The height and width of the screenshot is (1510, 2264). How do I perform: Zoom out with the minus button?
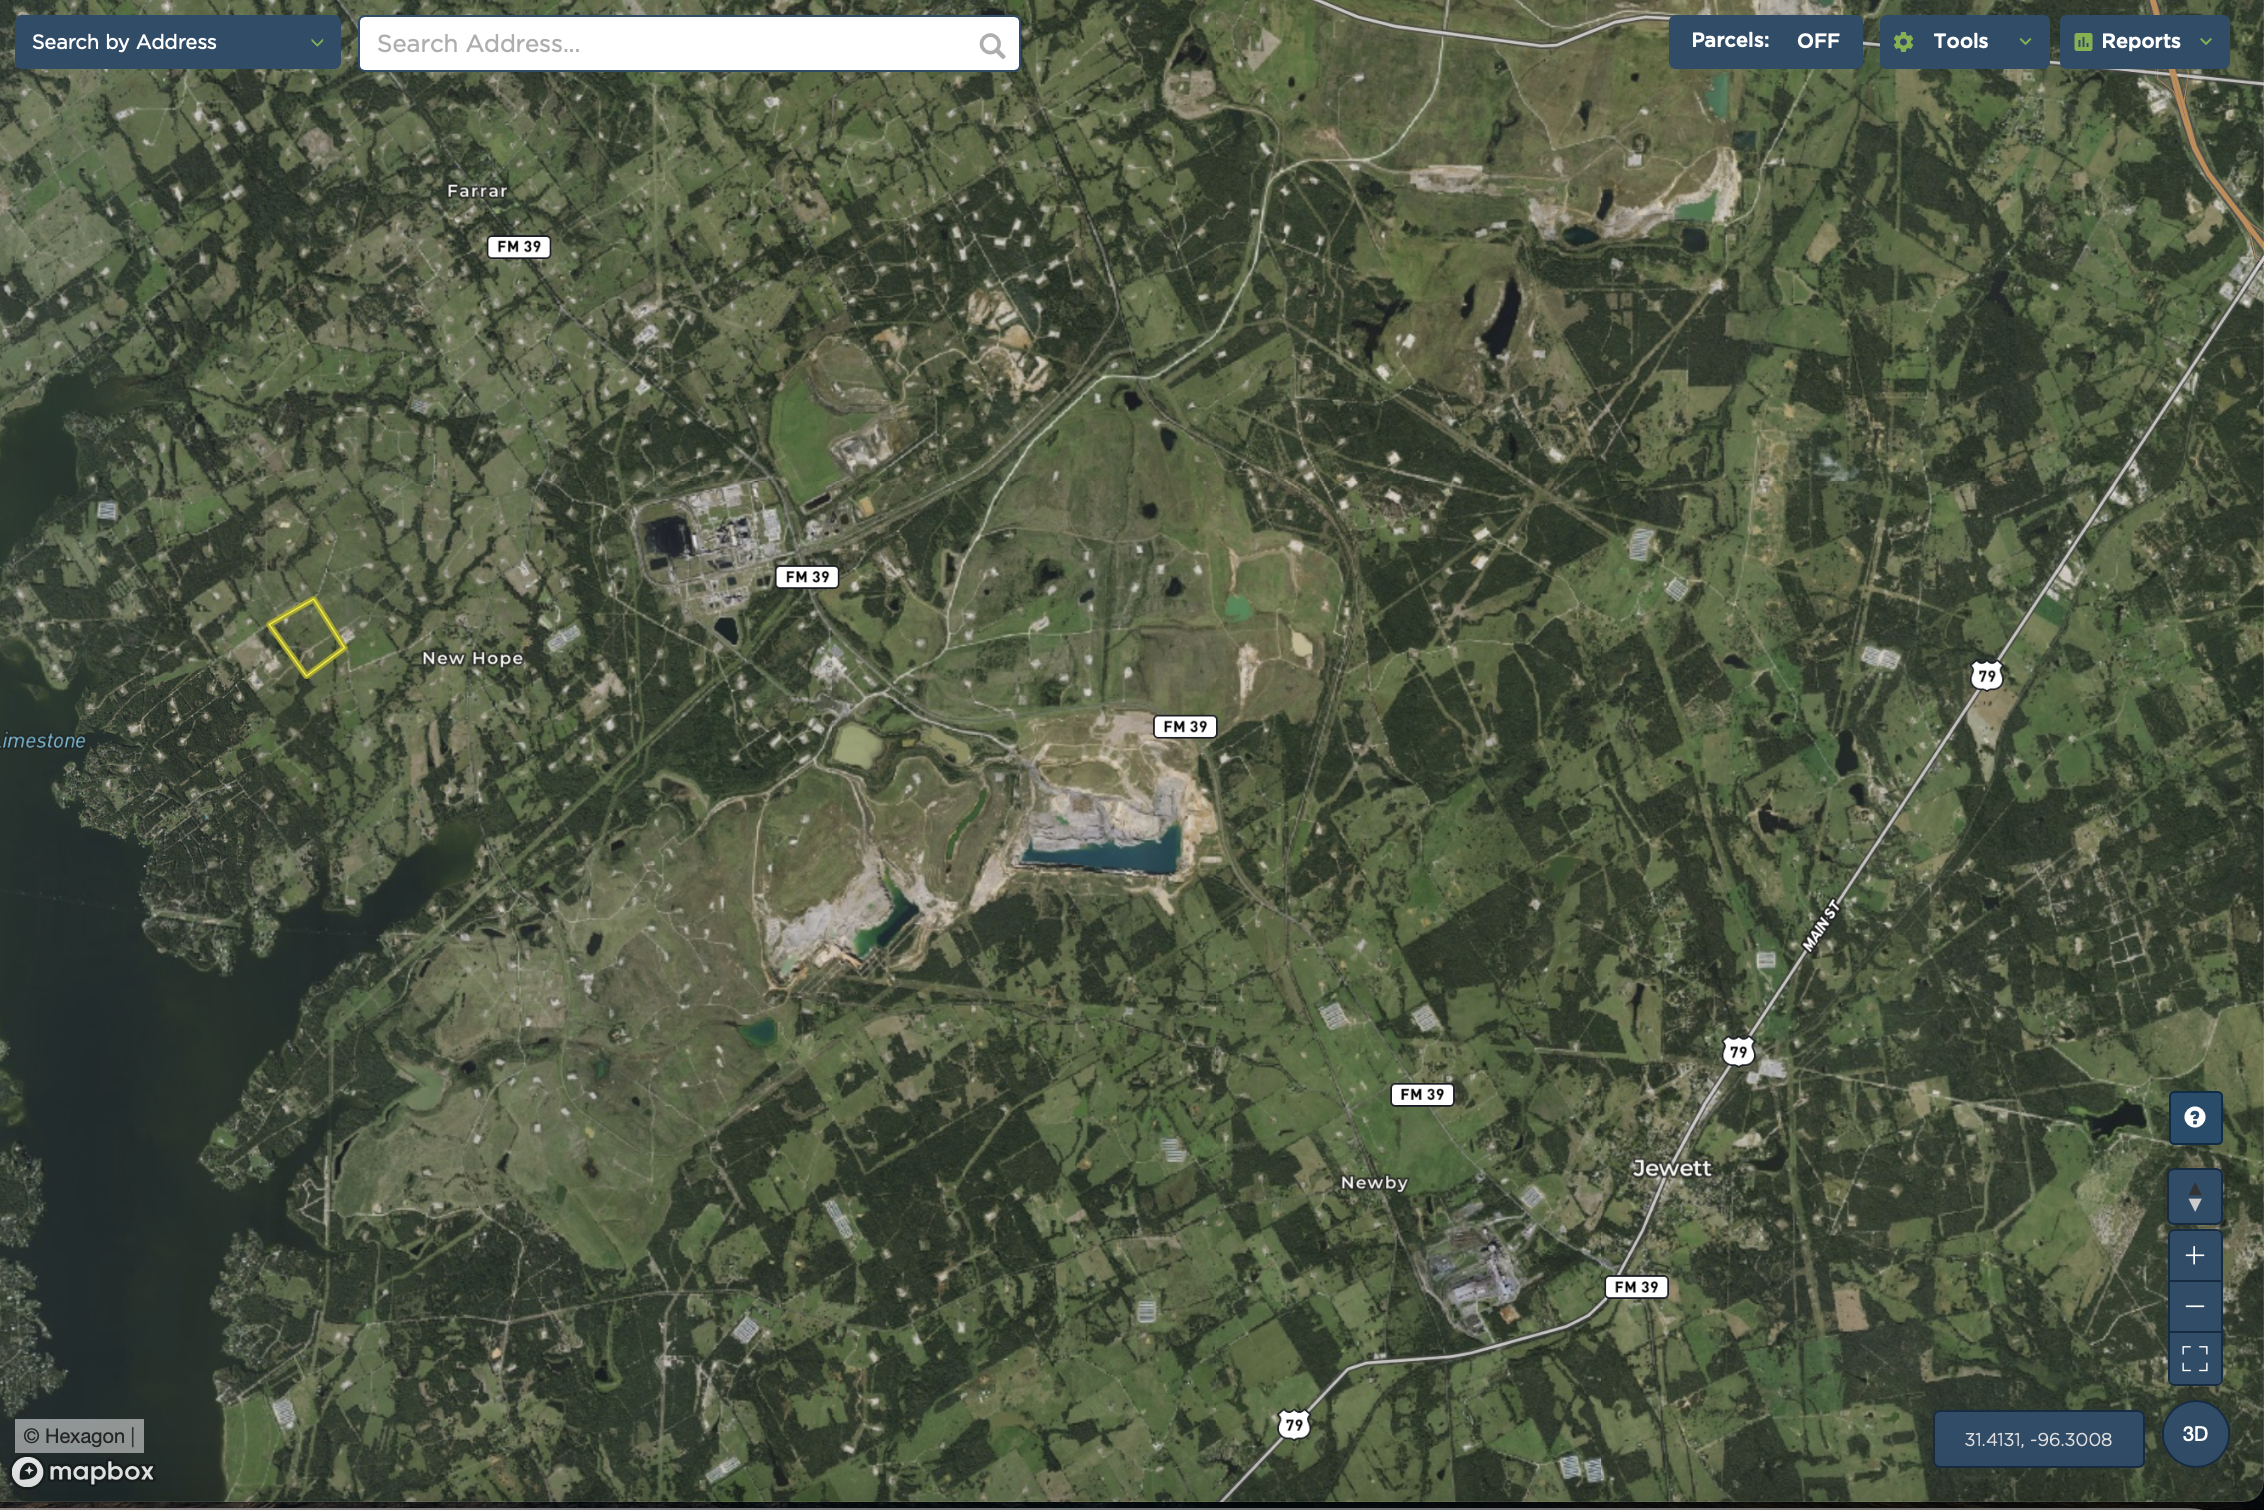2195,1306
